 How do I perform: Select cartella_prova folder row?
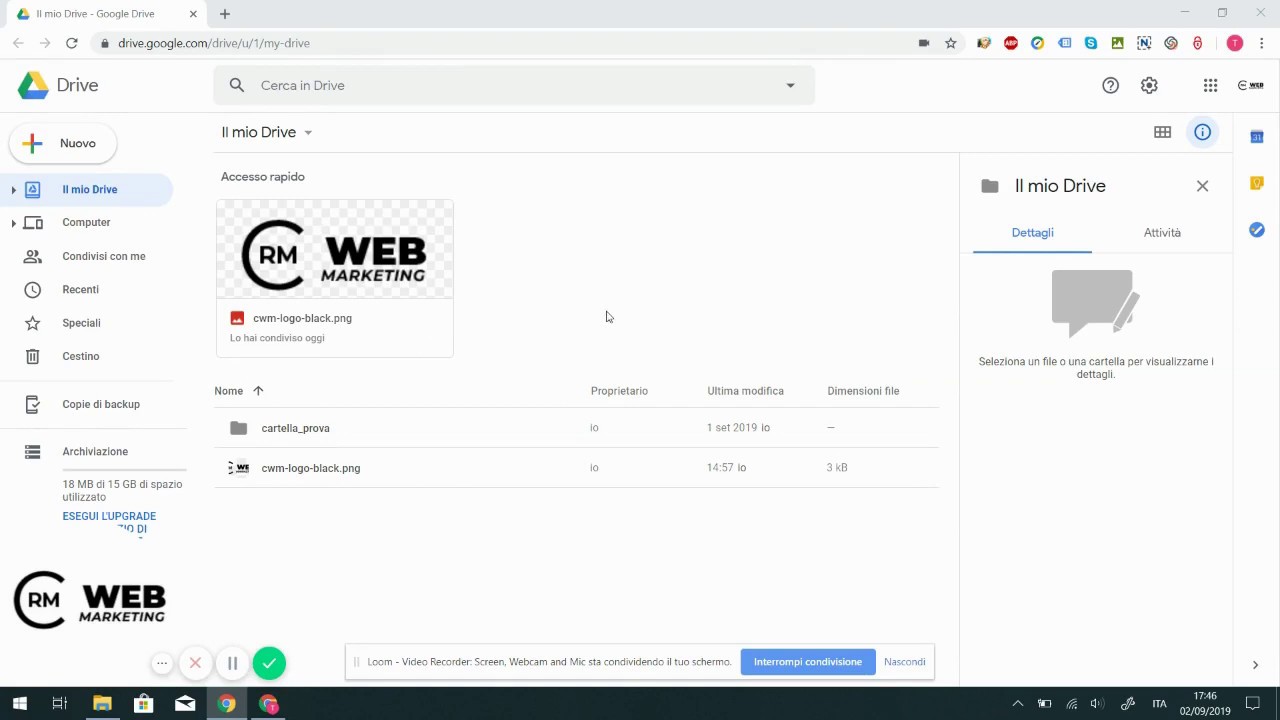(x=577, y=428)
